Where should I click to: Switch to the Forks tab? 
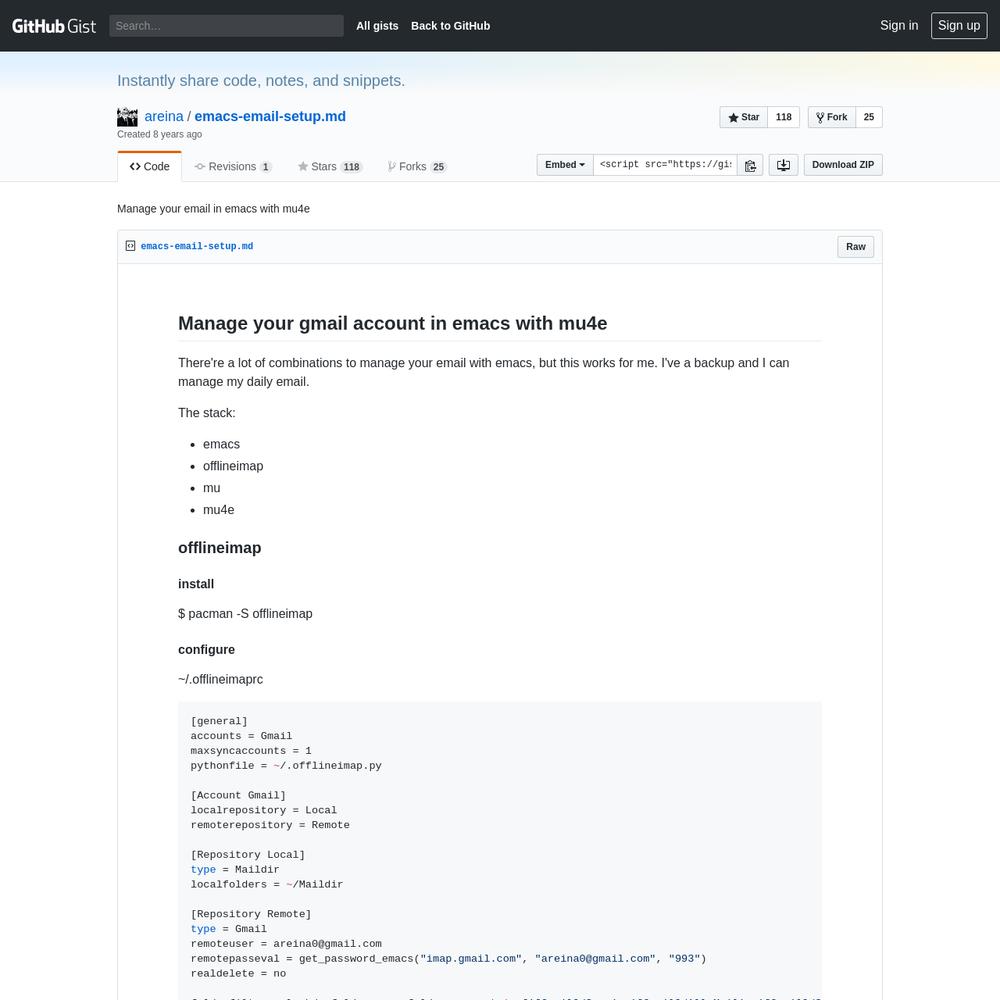pos(416,166)
